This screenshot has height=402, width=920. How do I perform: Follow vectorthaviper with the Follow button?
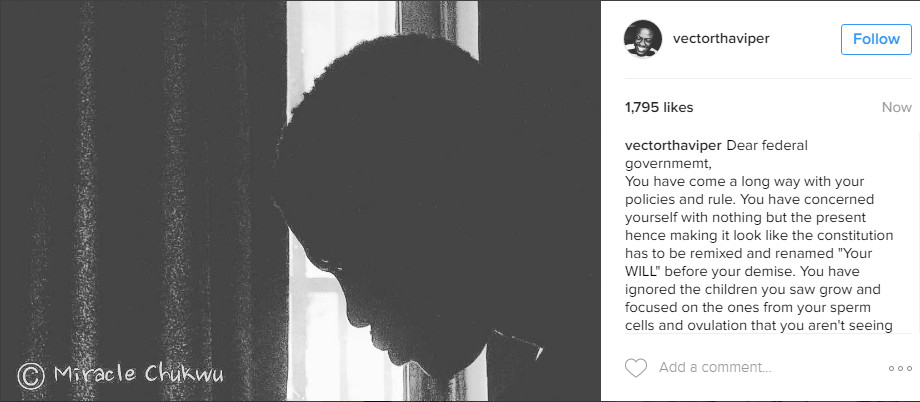pyautogui.click(x=876, y=39)
